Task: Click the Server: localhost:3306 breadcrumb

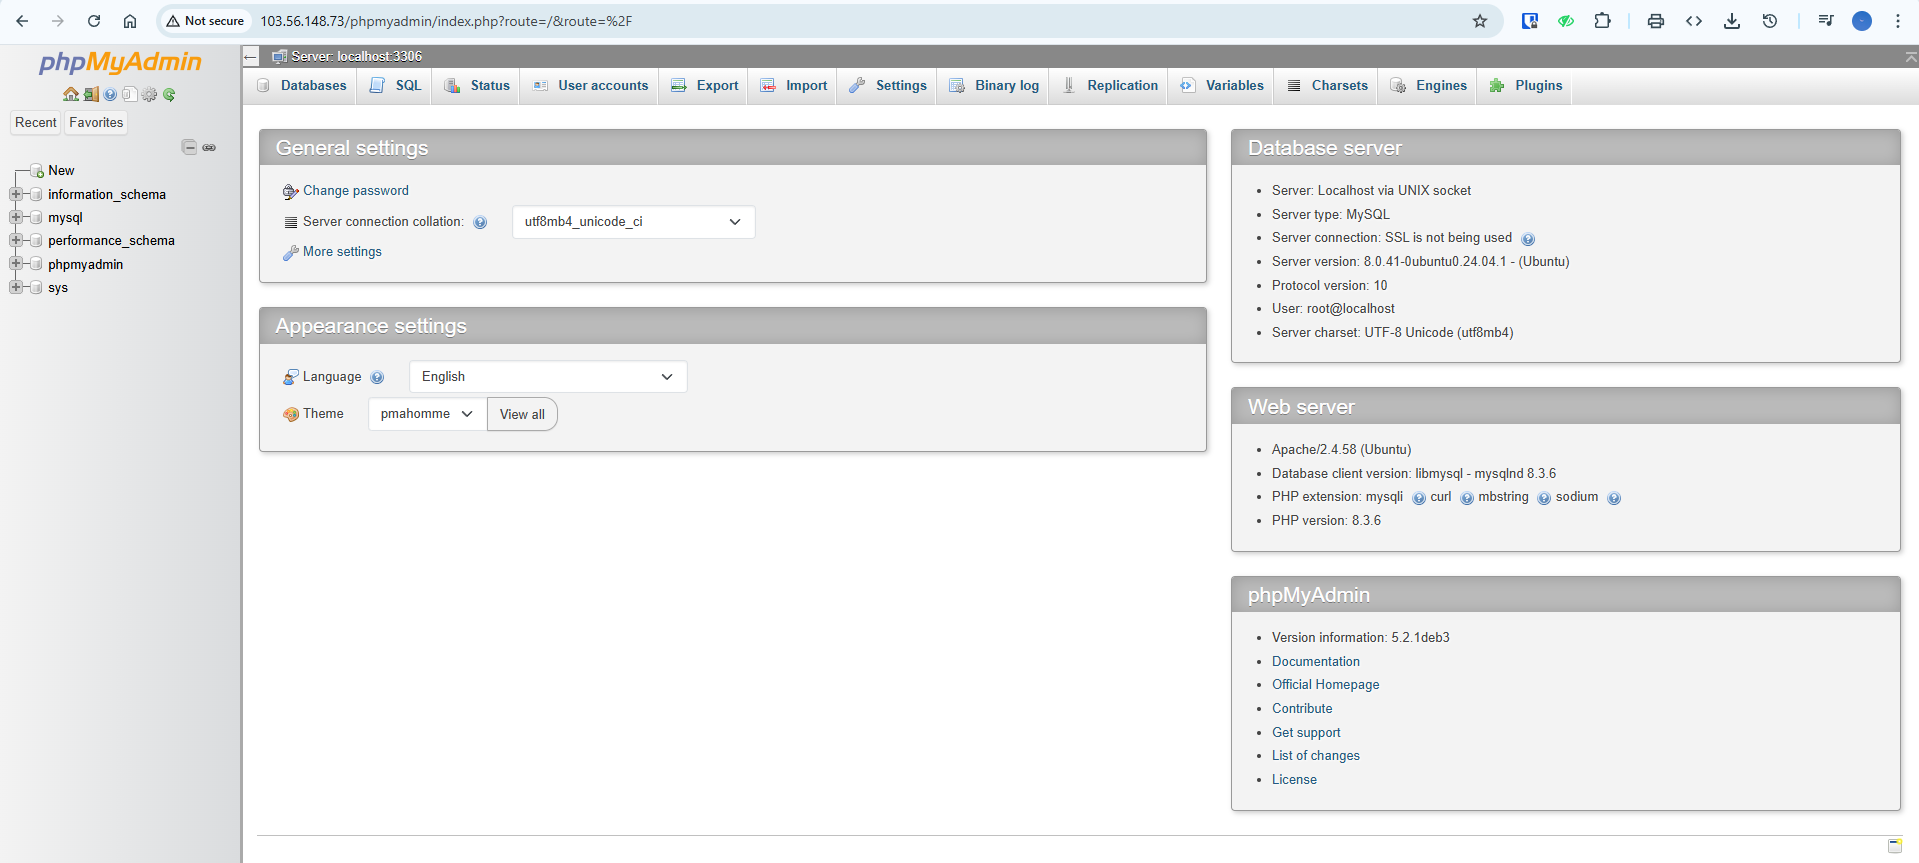Action: click(356, 57)
